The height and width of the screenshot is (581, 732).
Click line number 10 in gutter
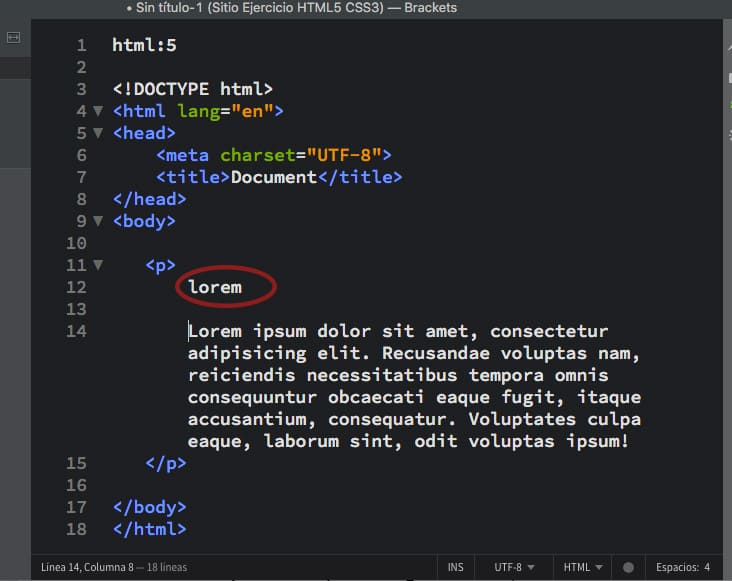[x=76, y=243]
